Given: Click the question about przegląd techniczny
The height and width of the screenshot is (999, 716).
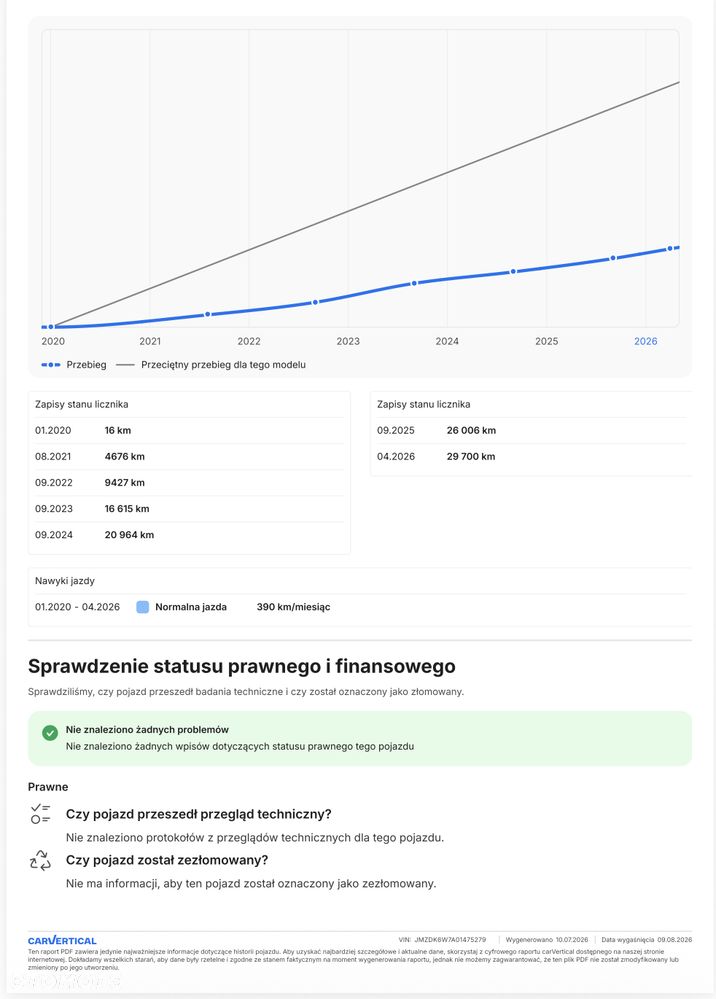Looking at the screenshot, I should tap(199, 814).
